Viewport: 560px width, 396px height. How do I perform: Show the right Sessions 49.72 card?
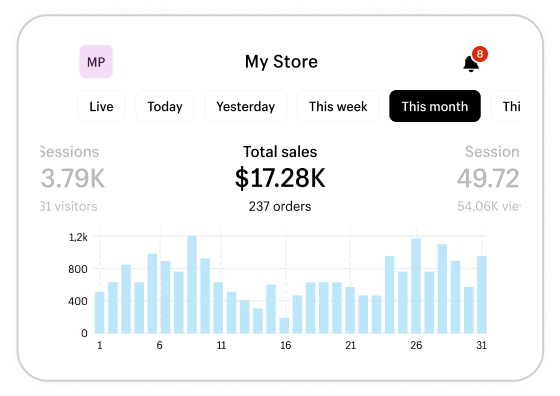pos(489,178)
